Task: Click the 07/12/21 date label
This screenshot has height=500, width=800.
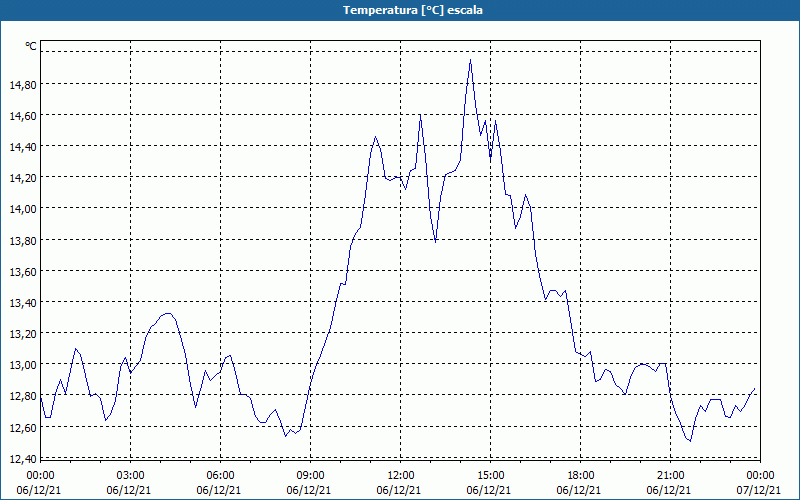Action: click(x=759, y=490)
